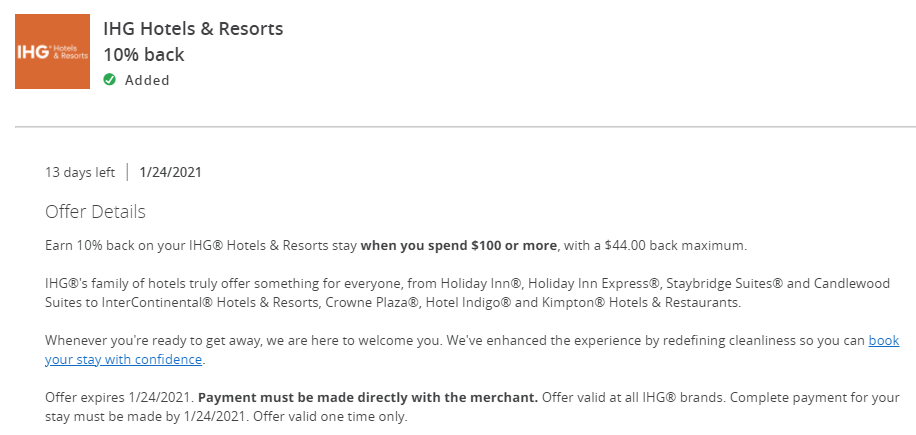The height and width of the screenshot is (435, 916).
Task: Open the 'book your stay with confidence' link
Action: click(884, 340)
